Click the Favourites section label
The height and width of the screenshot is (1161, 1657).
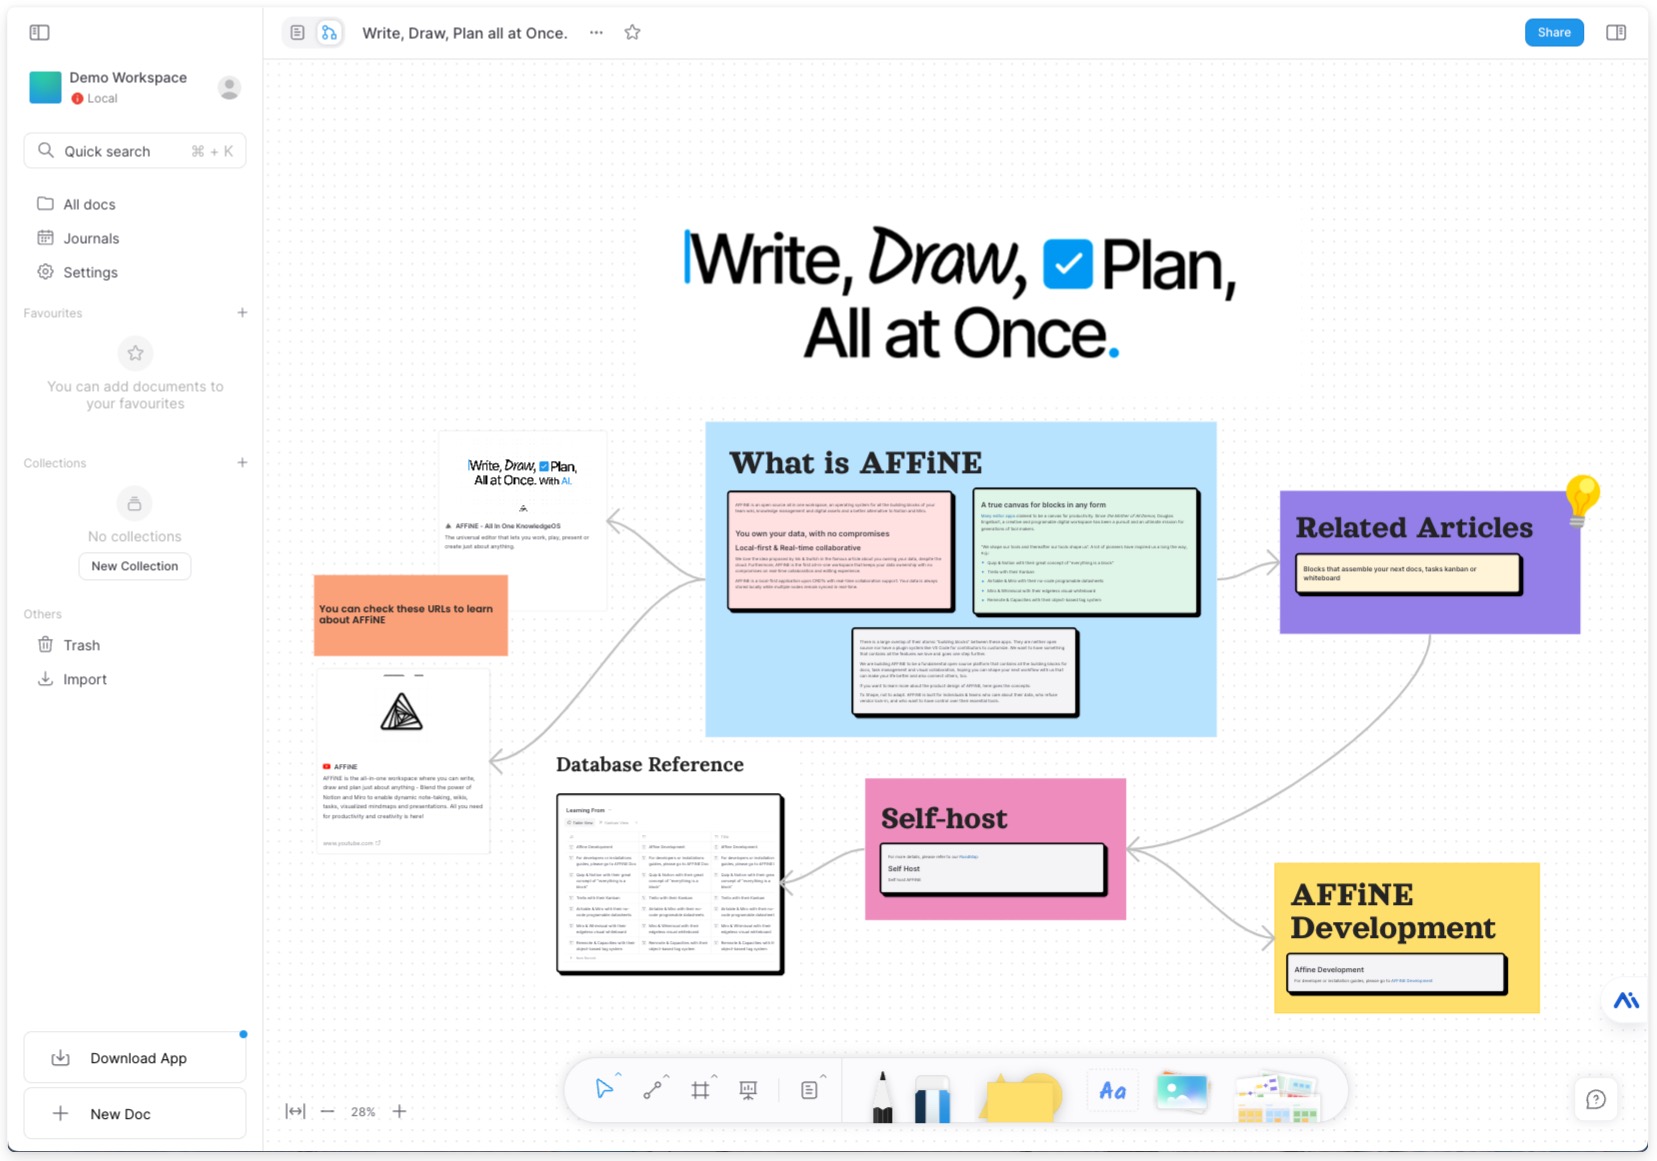(x=53, y=313)
